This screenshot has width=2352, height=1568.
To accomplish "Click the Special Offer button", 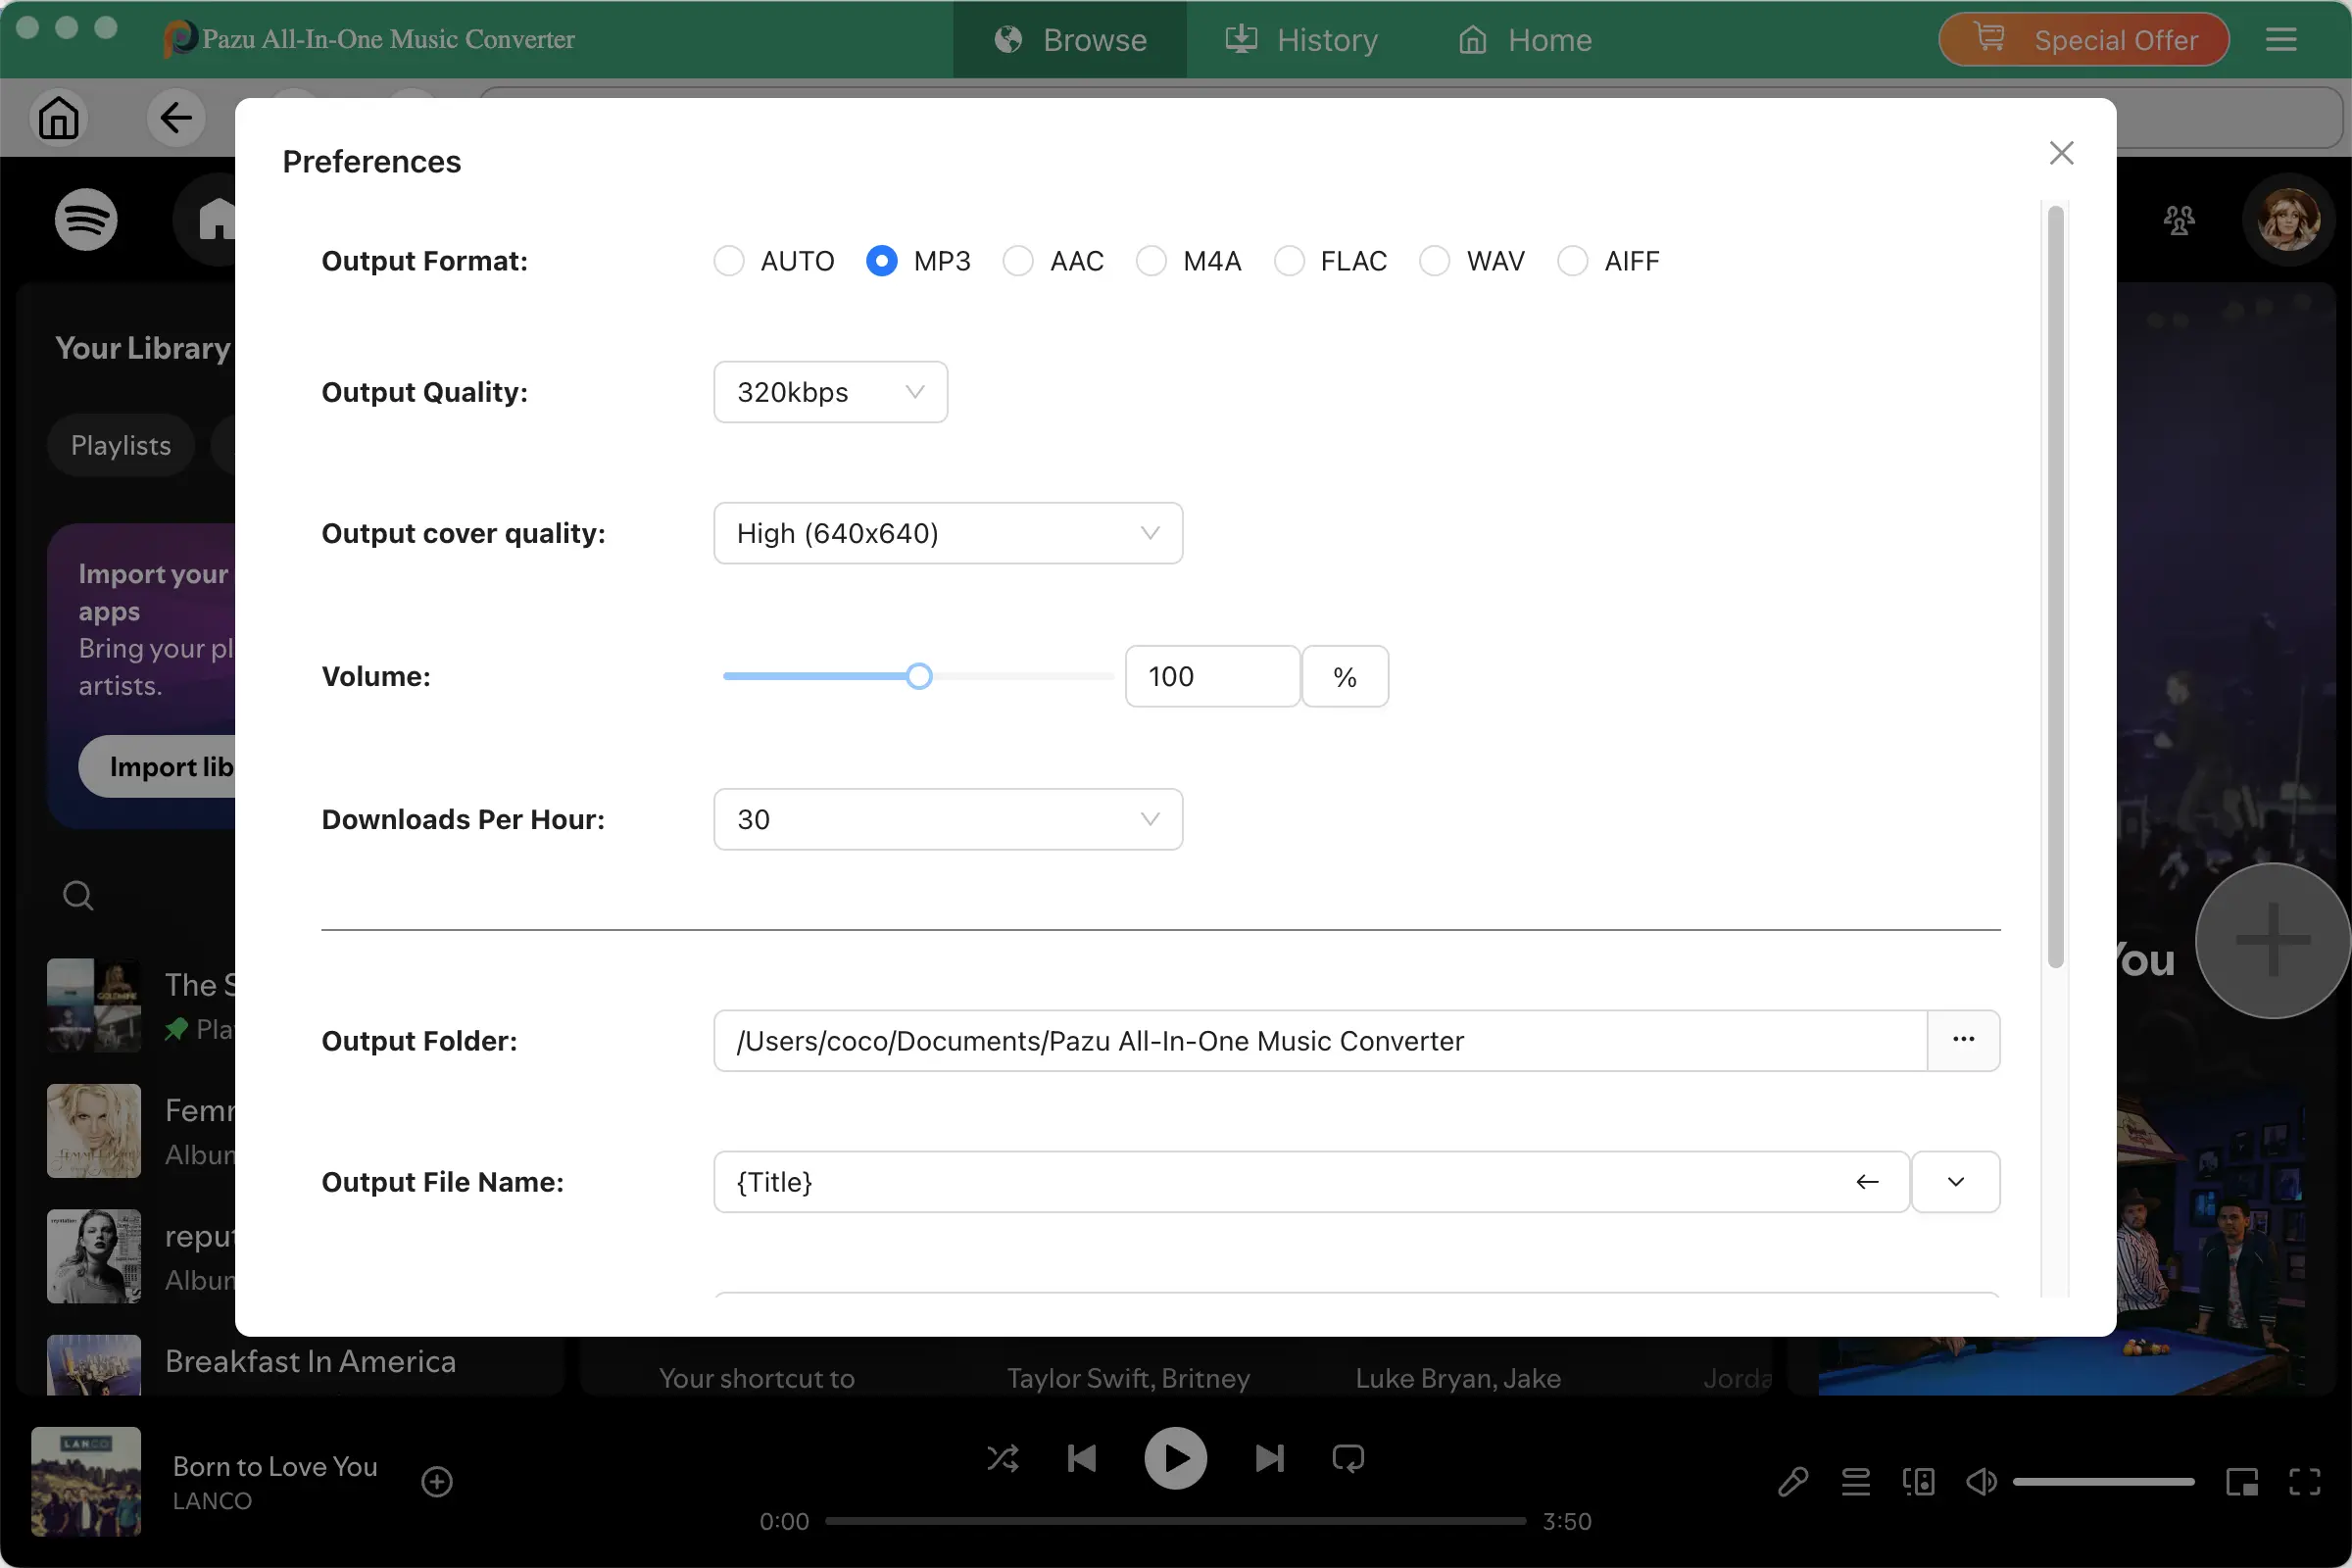I will click(x=2083, y=40).
